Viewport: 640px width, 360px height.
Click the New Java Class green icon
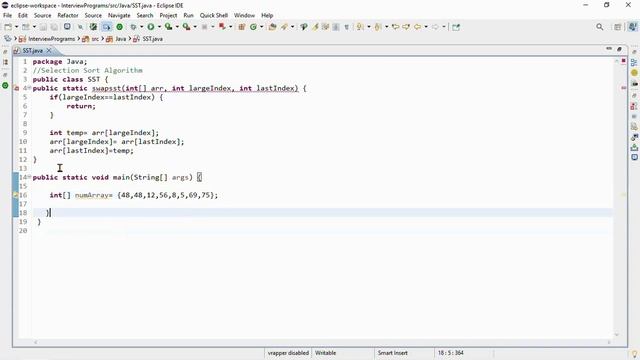tap(253, 27)
